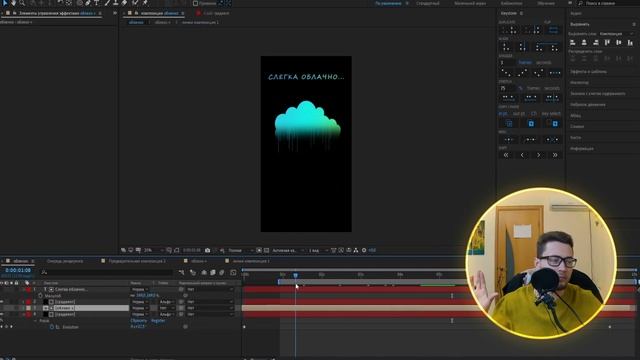Open Keystone panel menu icon
This screenshot has width=640, height=360.
tap(521, 13)
